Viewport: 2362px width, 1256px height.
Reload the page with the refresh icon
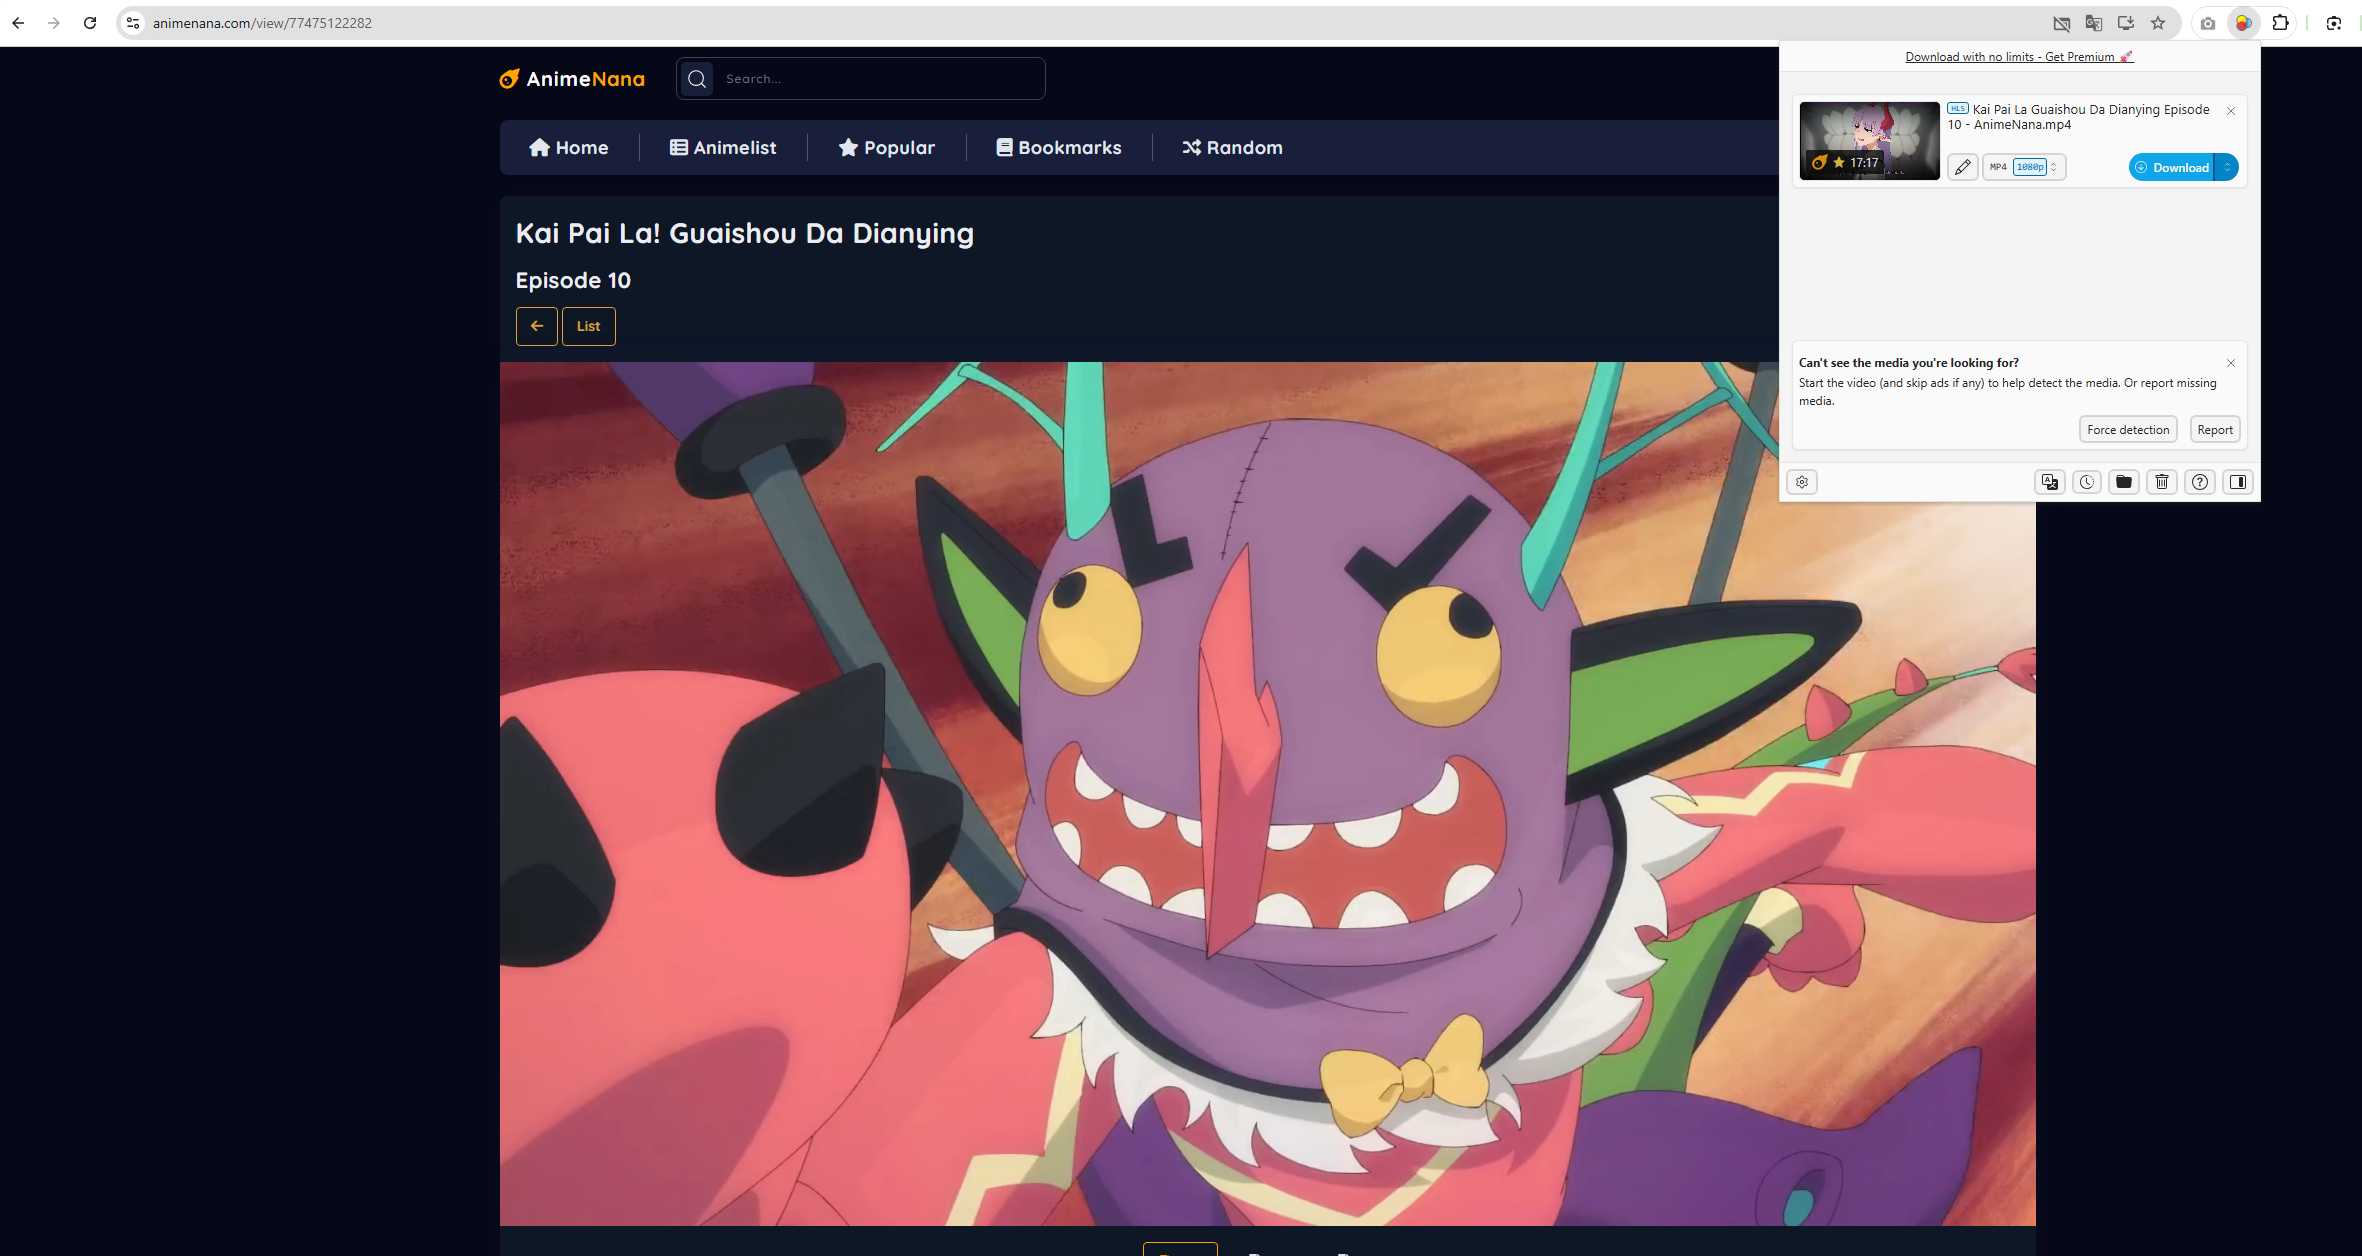[x=90, y=23]
